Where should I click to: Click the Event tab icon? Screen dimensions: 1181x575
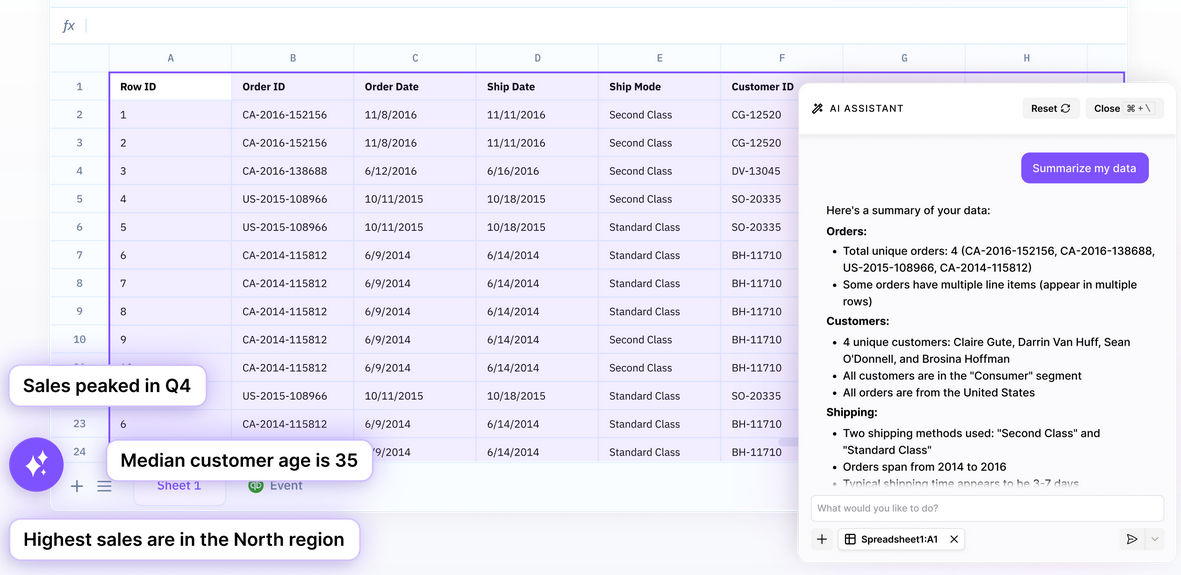256,486
